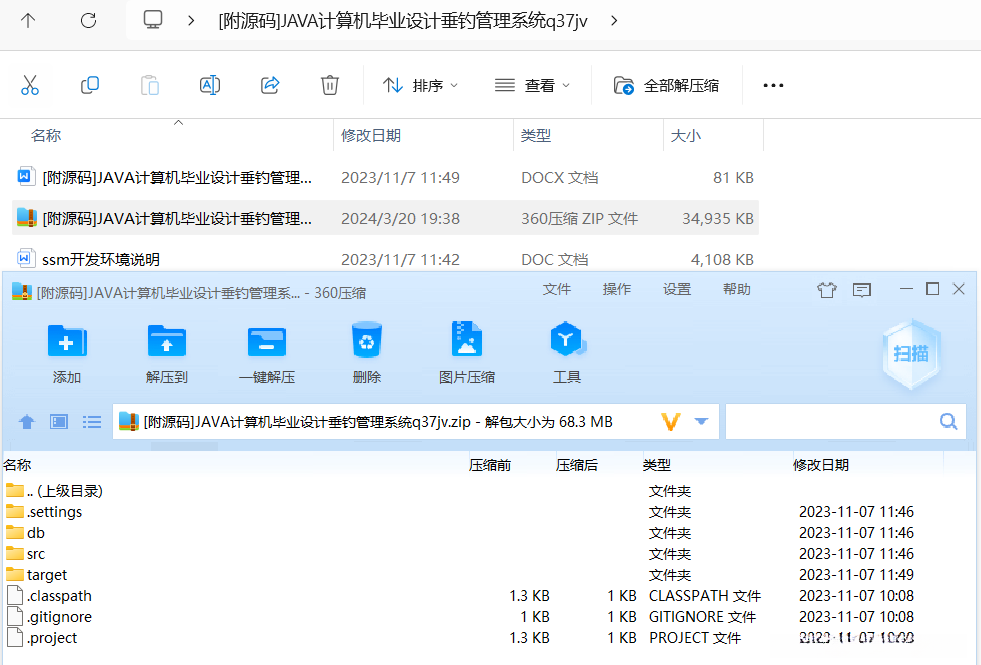Click the 扫描 scan hexagon button
The width and height of the screenshot is (981, 665).
(912, 354)
